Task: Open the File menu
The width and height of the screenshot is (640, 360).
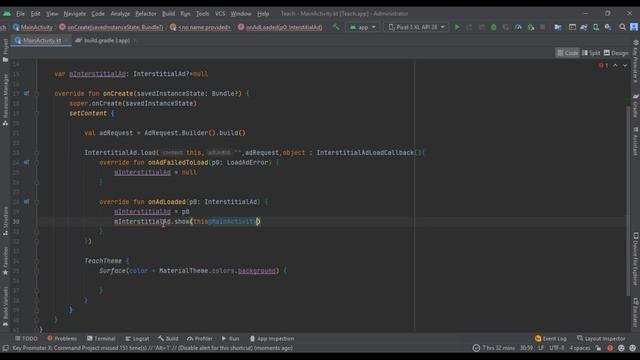Action: [x=20, y=13]
